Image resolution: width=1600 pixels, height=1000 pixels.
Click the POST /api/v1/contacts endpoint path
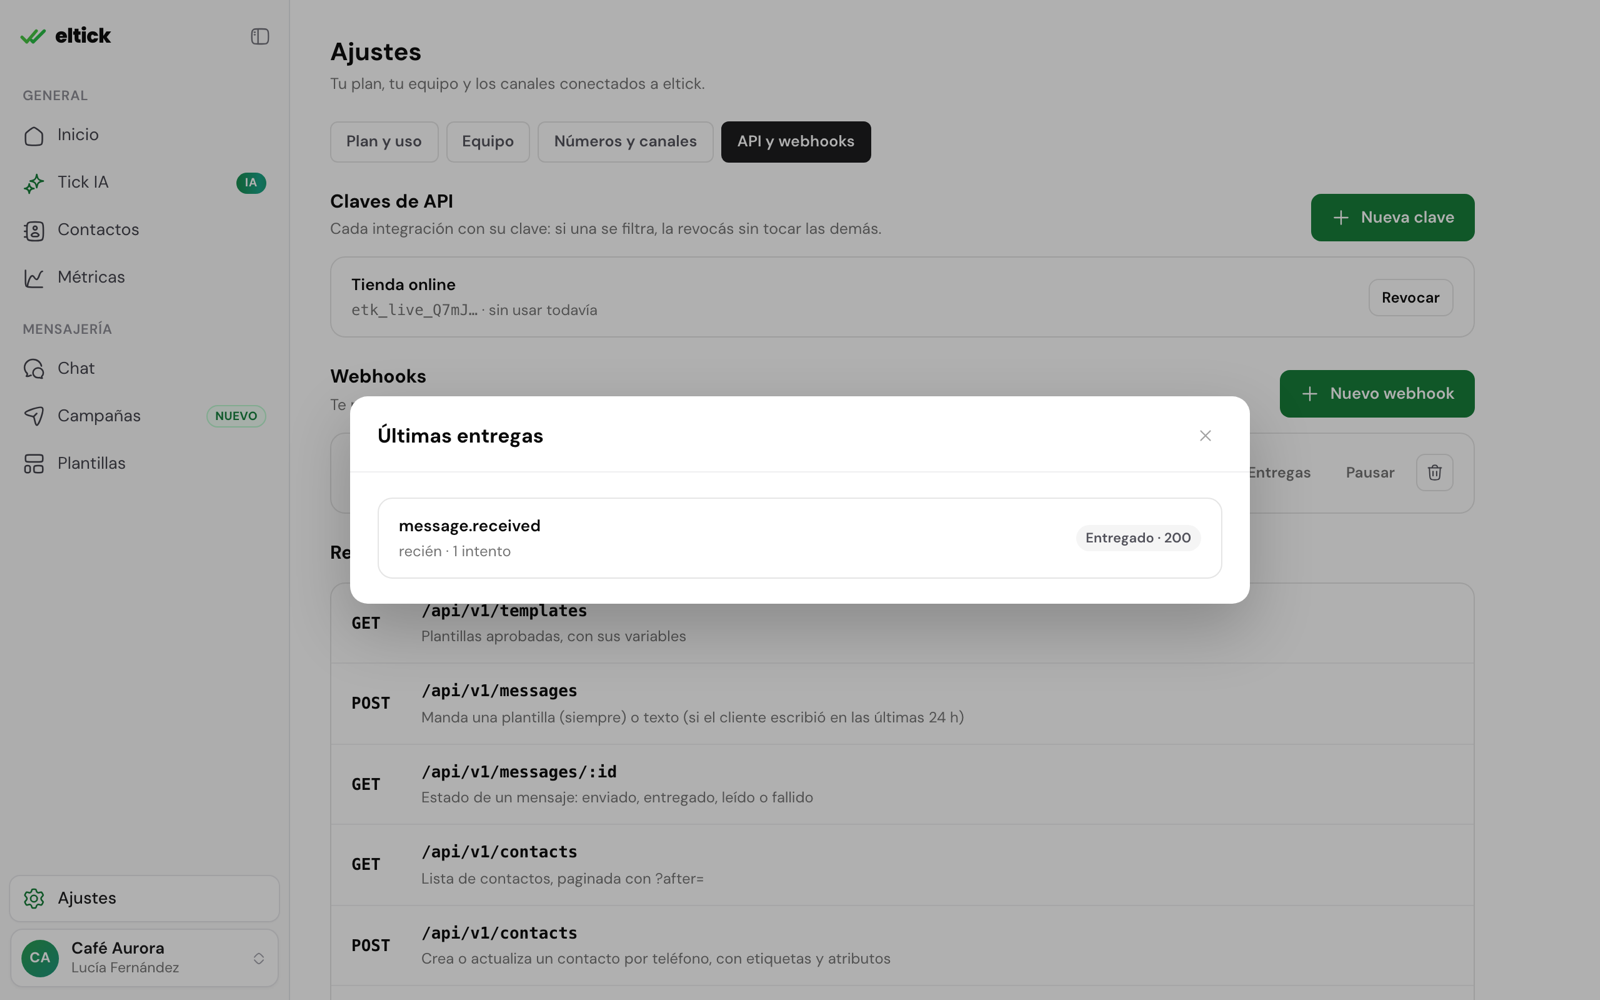click(499, 933)
